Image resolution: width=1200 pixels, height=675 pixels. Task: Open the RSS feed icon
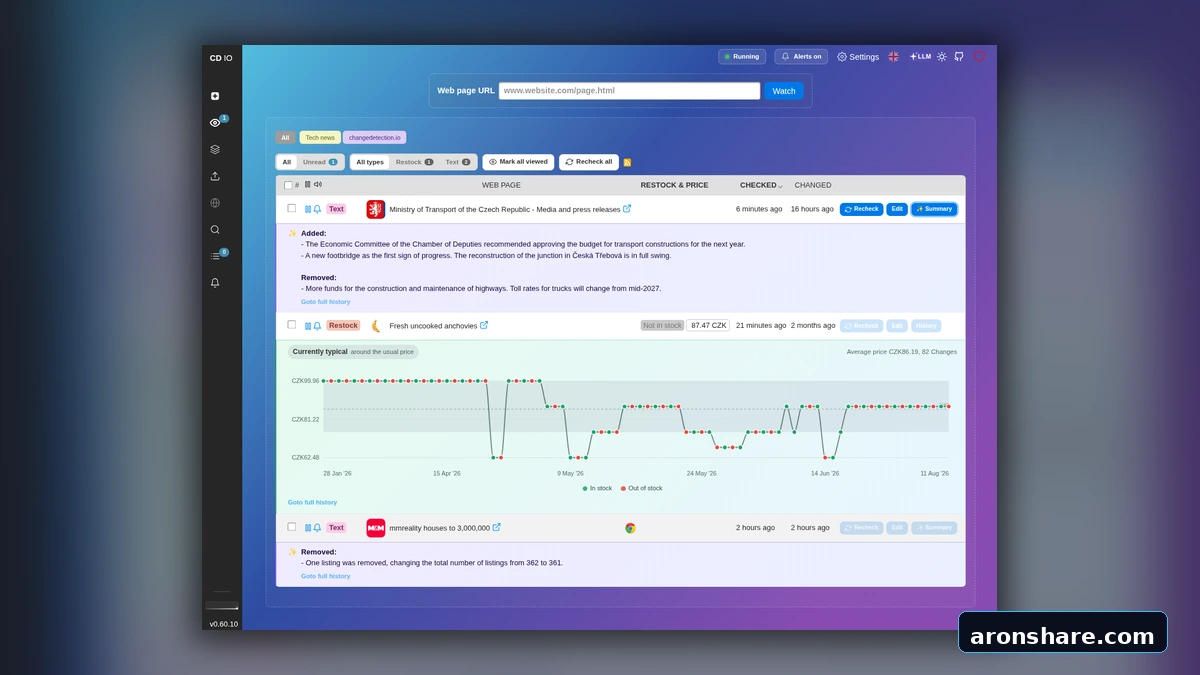pos(627,162)
